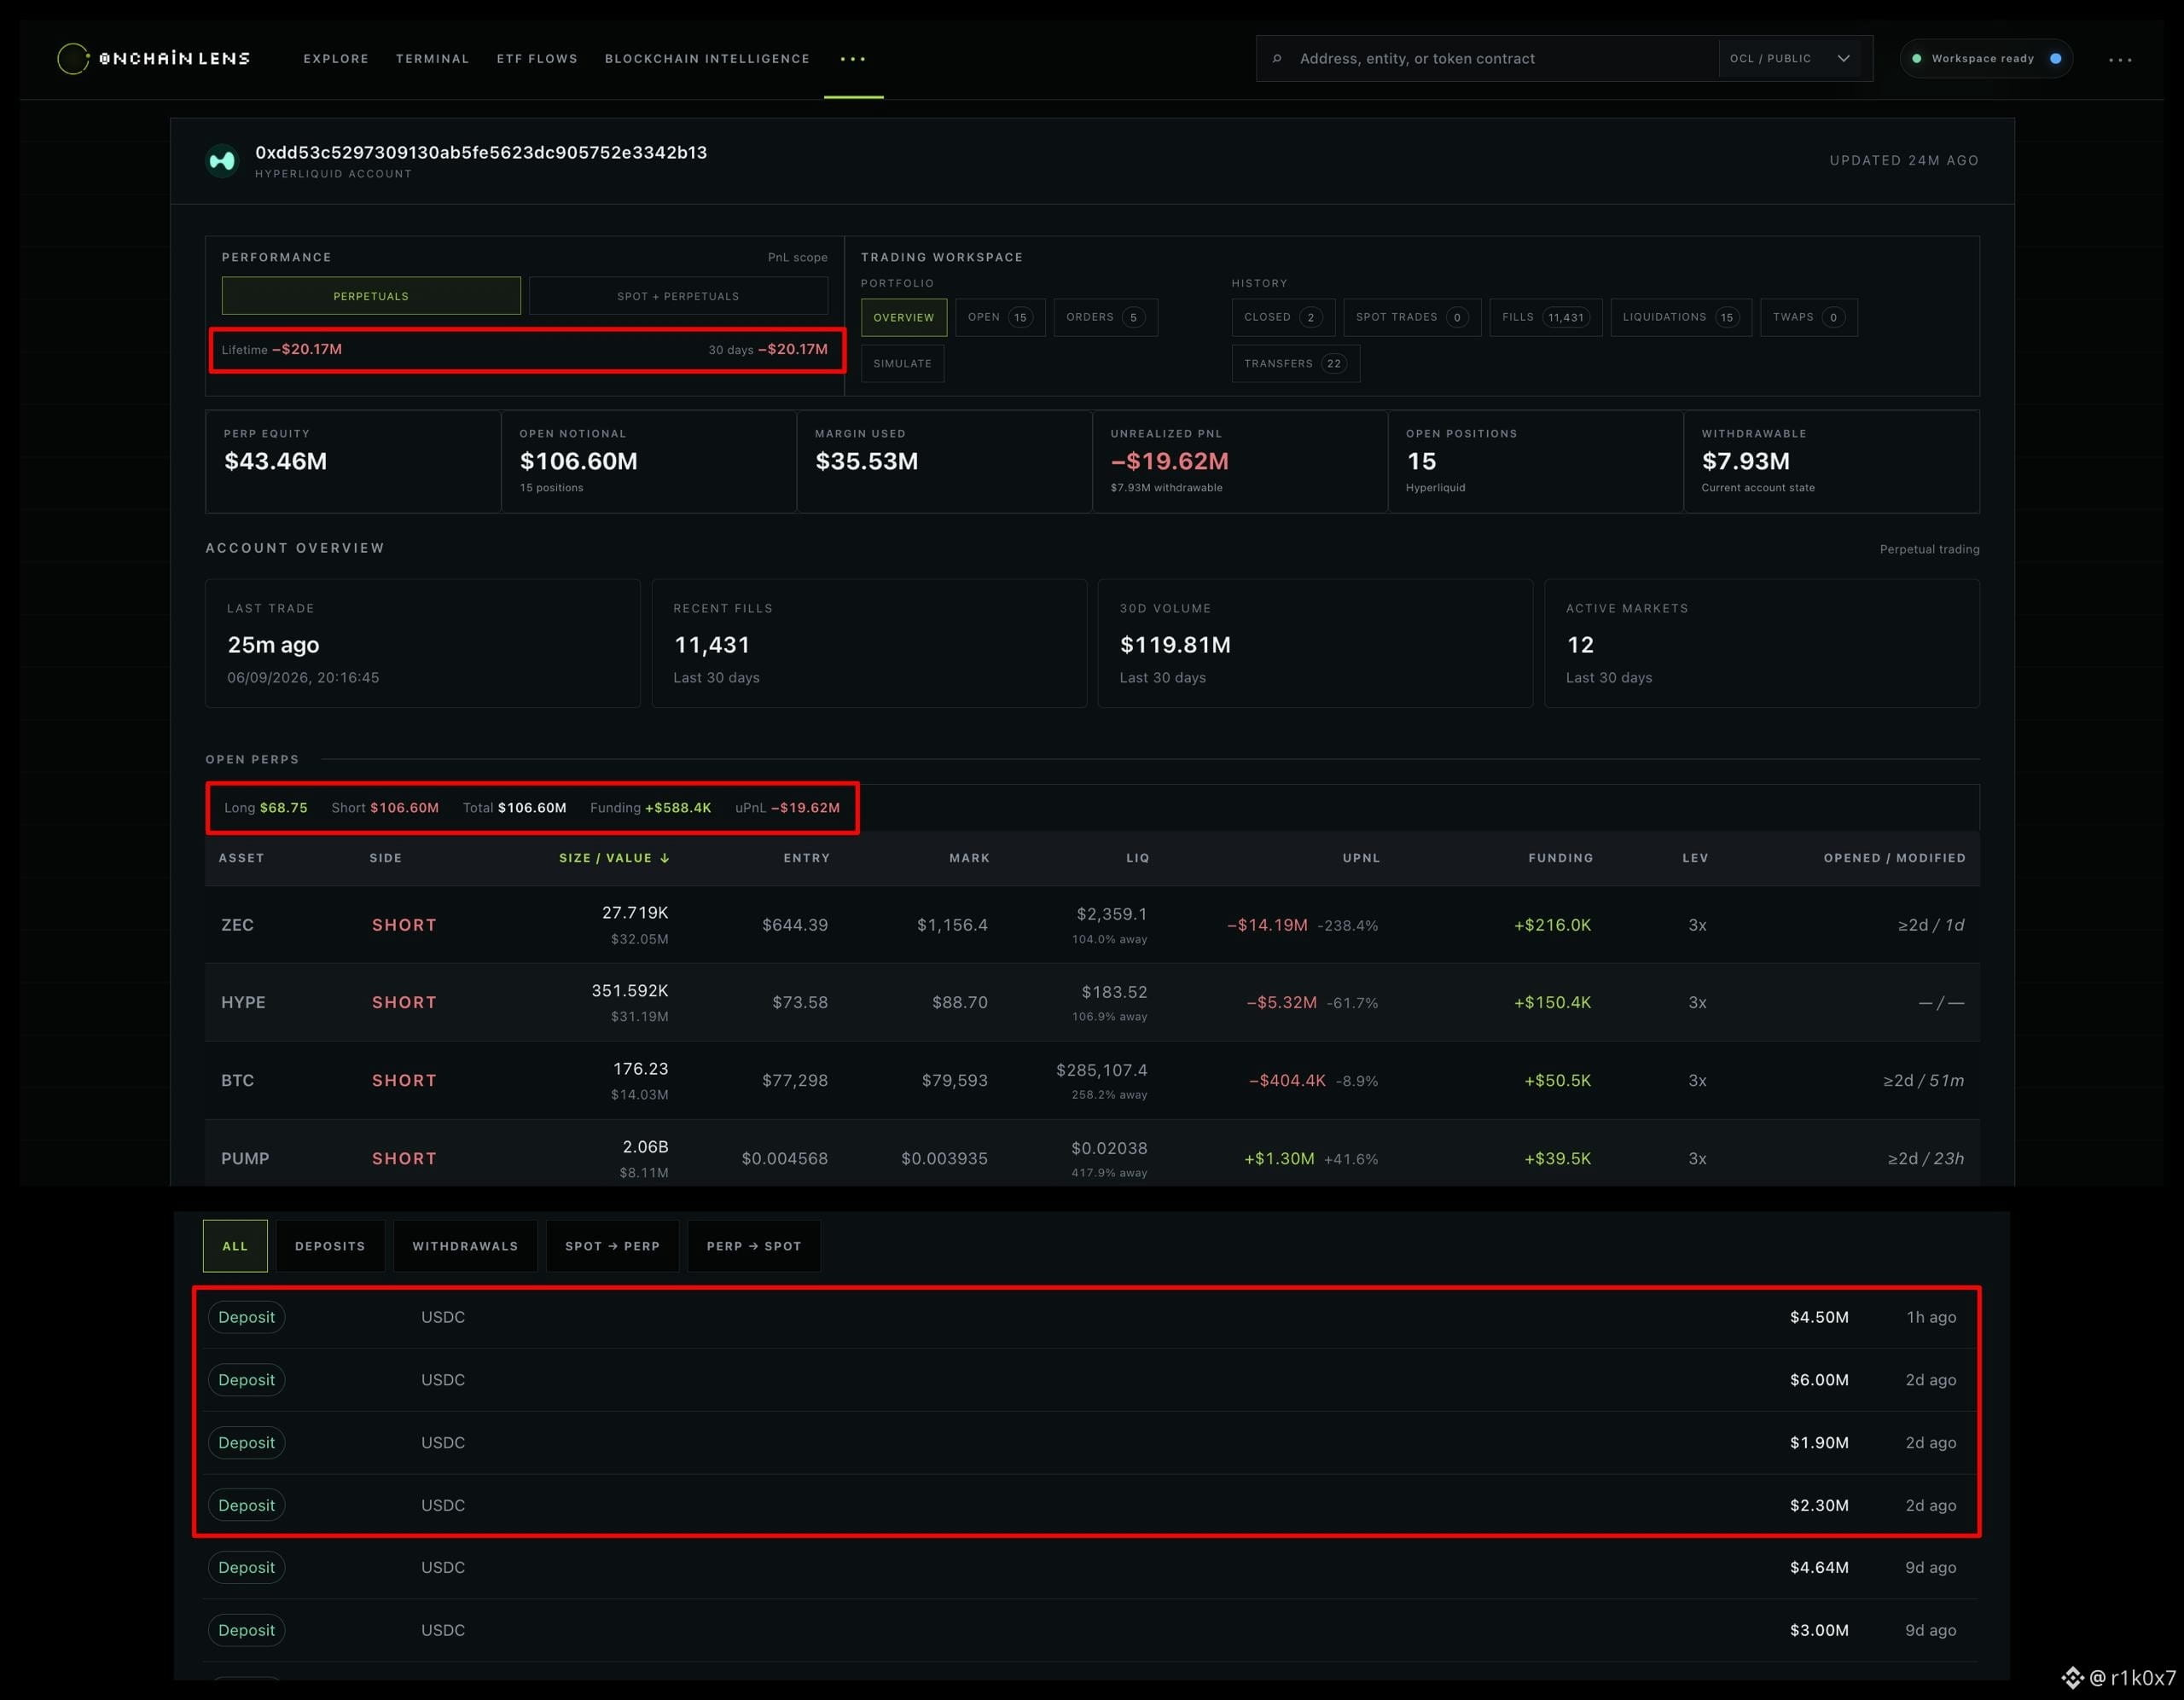Open the top-right ellipsis options menu
Image resolution: width=2184 pixels, height=1700 pixels.
pyautogui.click(x=2120, y=60)
